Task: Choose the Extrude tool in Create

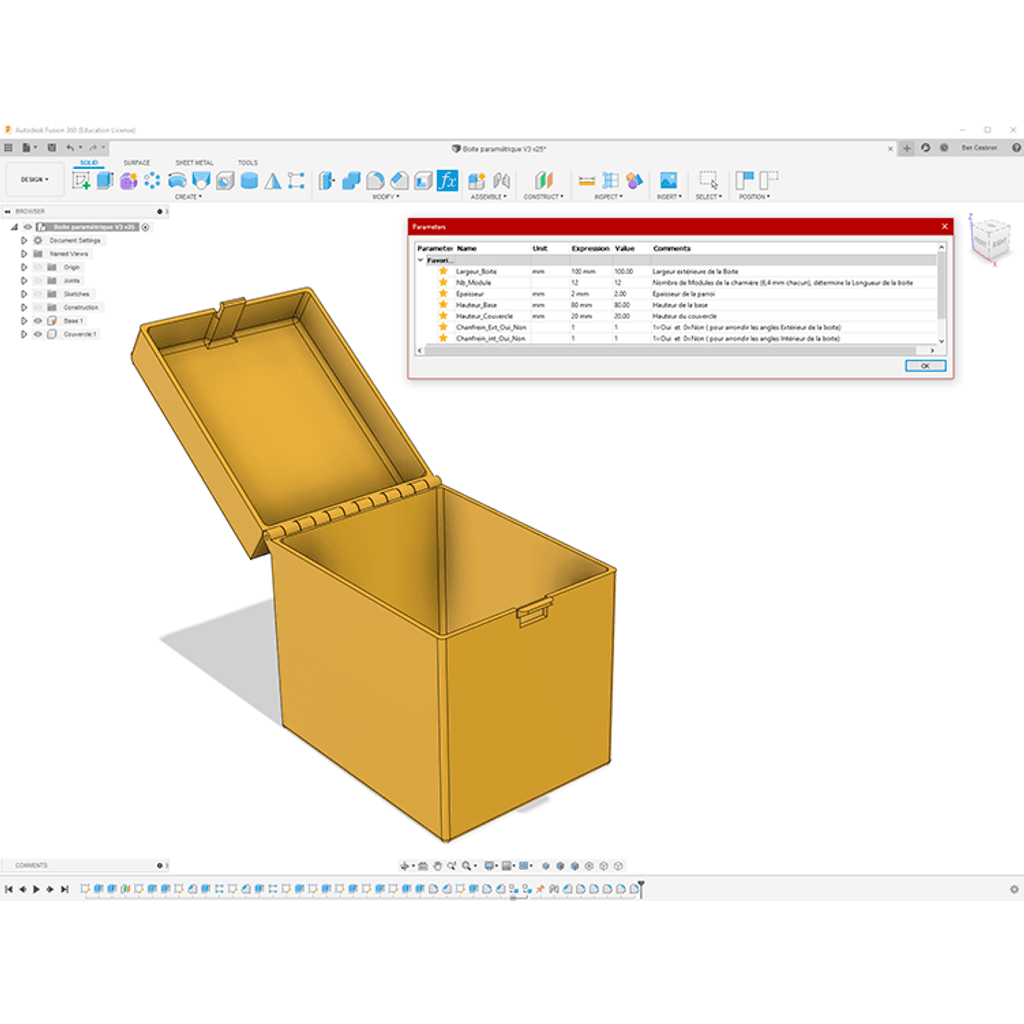Action: click(104, 181)
